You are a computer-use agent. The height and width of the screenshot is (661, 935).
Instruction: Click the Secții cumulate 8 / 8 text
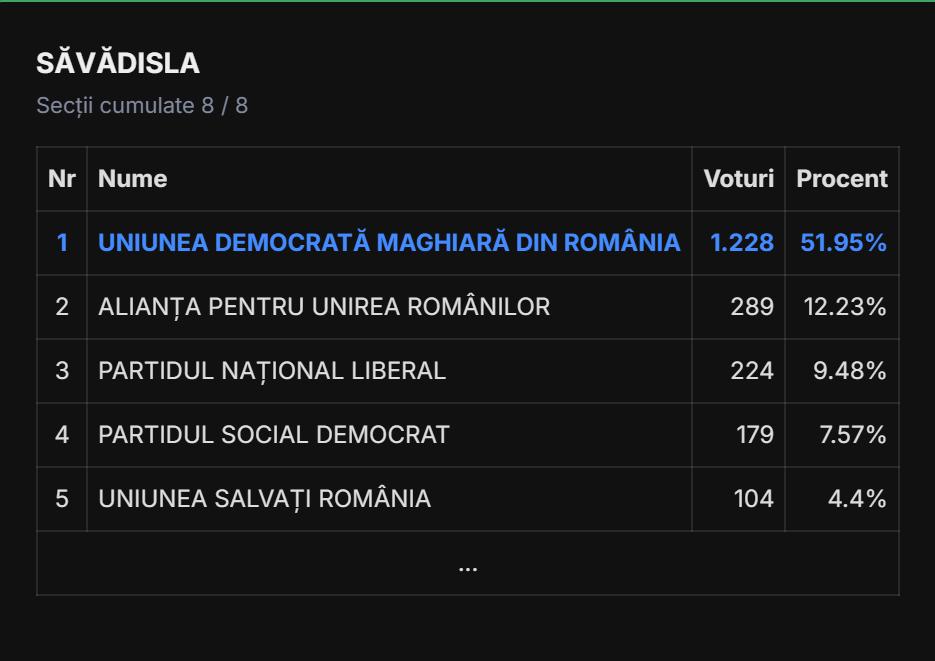coord(142,105)
